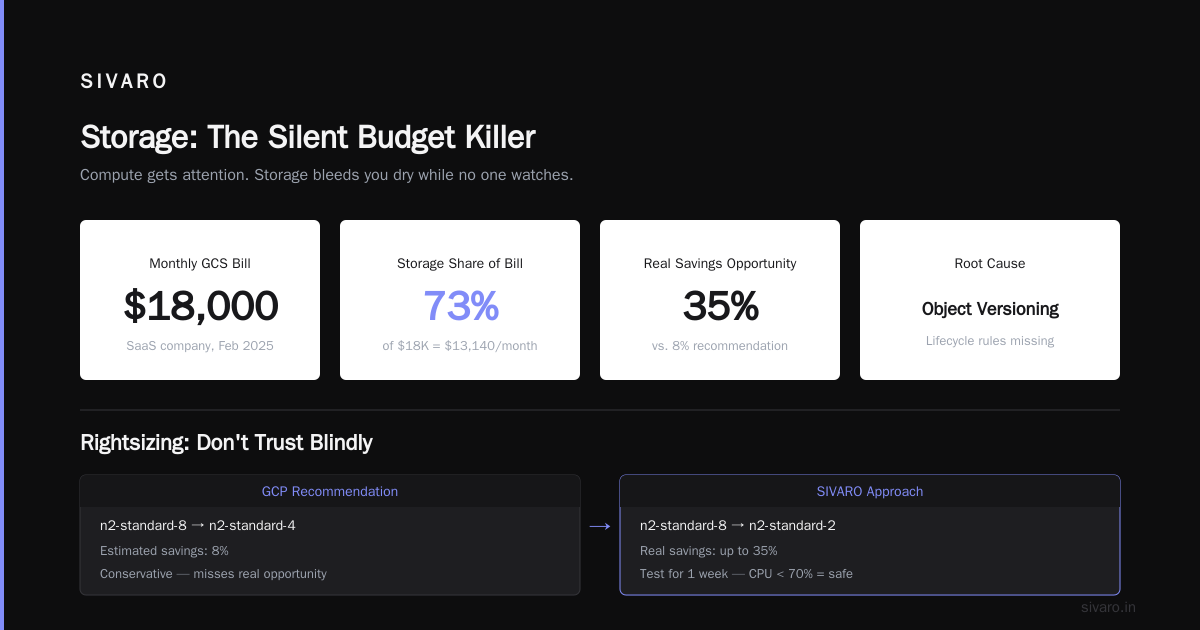Click 'Real savings: up to 35%' line
Image resolution: width=1200 pixels, height=630 pixels.
709,551
